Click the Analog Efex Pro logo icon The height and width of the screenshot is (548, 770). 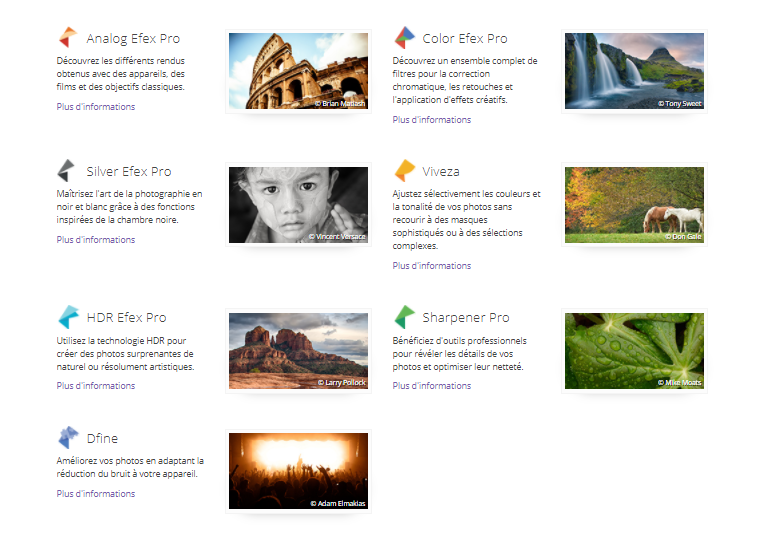pyautogui.click(x=67, y=39)
